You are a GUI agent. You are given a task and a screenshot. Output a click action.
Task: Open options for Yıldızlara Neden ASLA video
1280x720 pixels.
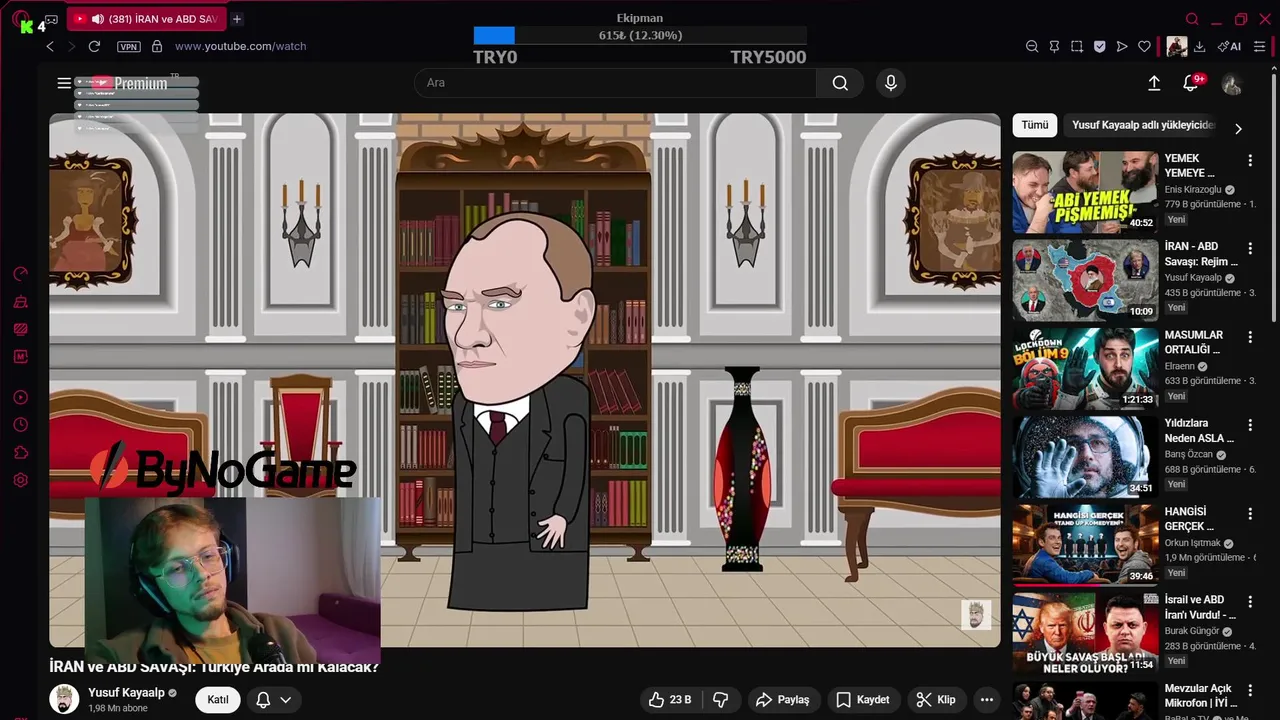coord(1250,425)
